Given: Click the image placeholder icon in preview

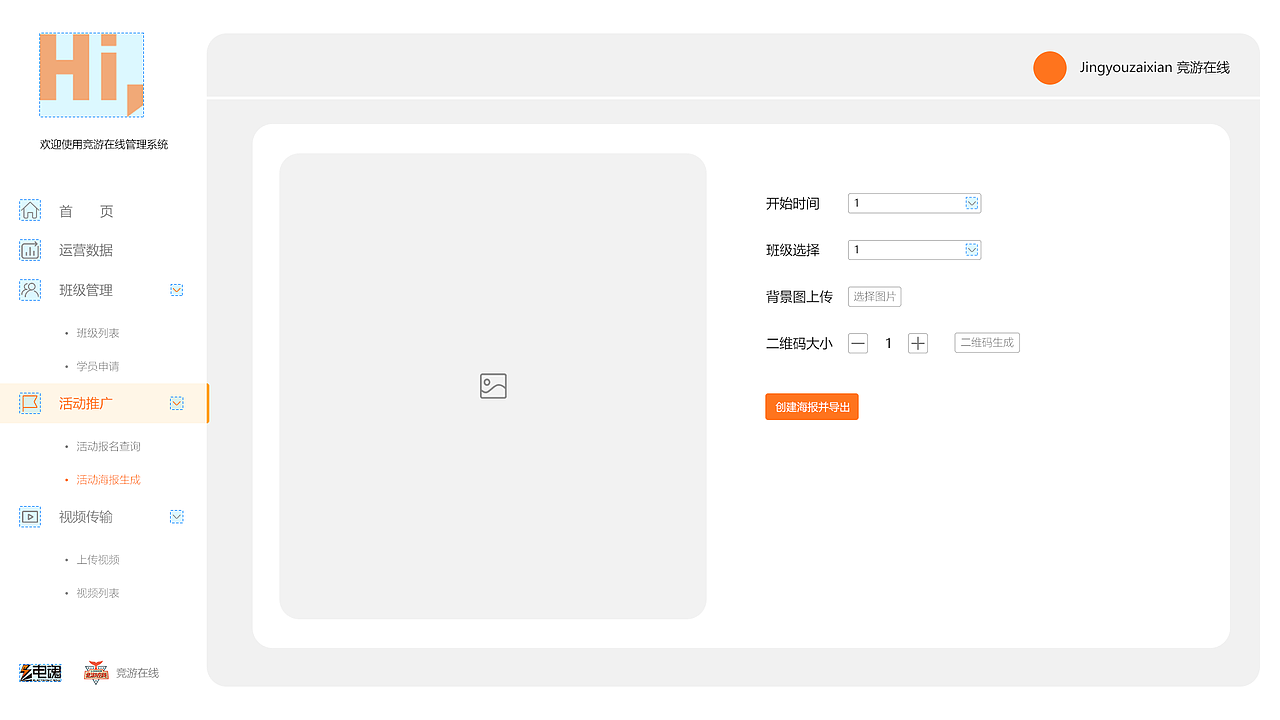Looking at the screenshot, I should click(493, 386).
